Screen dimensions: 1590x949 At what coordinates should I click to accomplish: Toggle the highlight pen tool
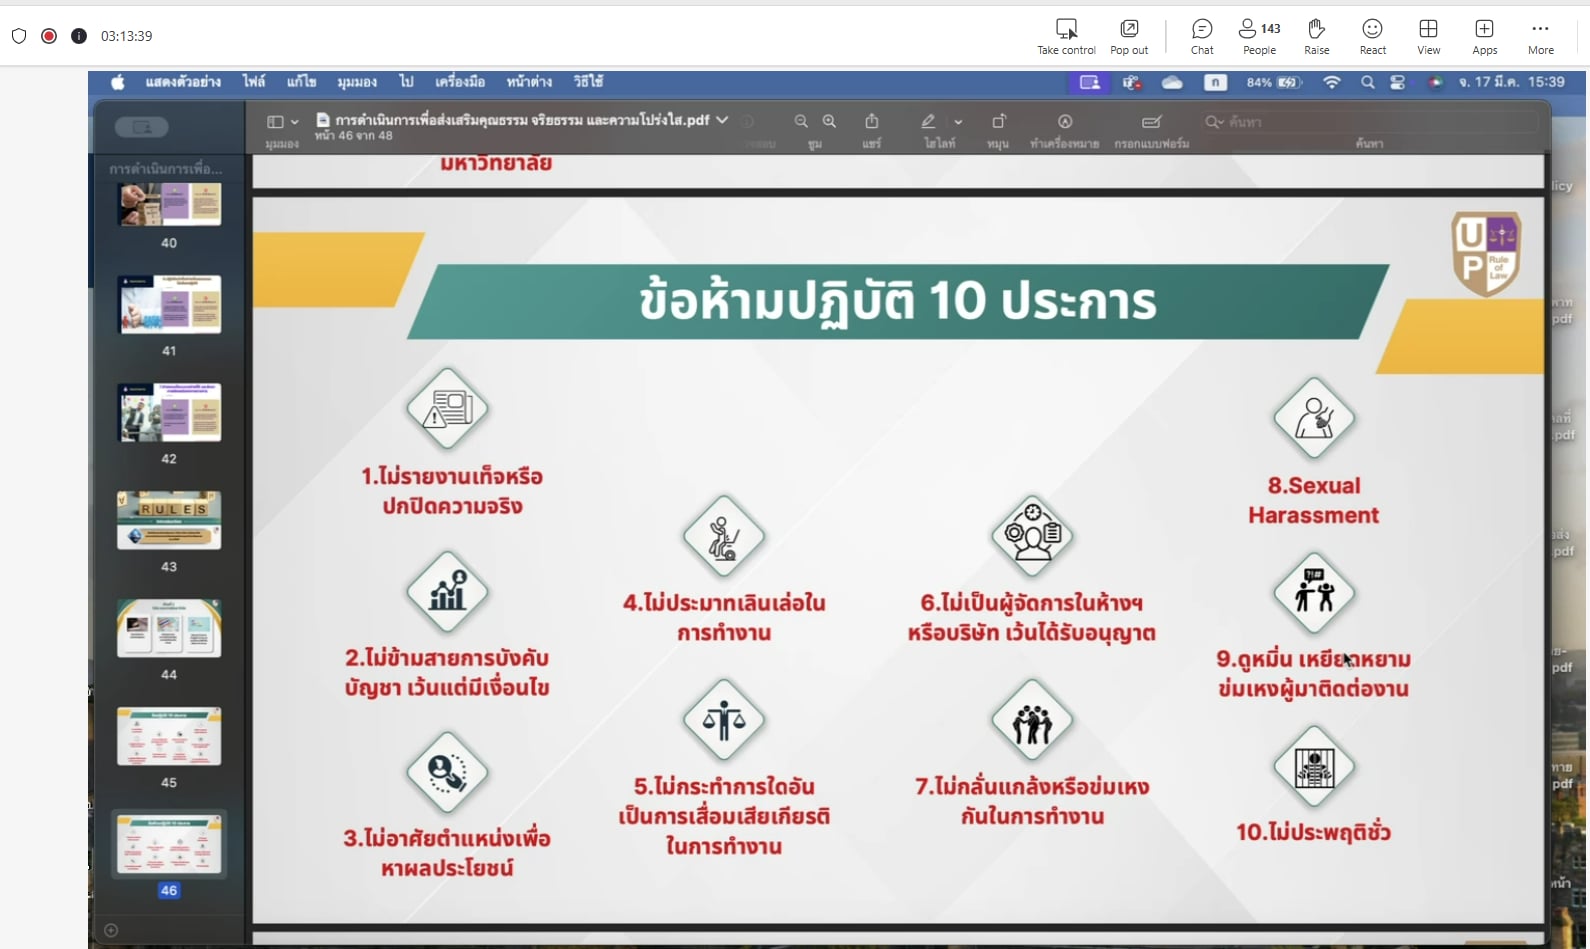click(x=928, y=122)
